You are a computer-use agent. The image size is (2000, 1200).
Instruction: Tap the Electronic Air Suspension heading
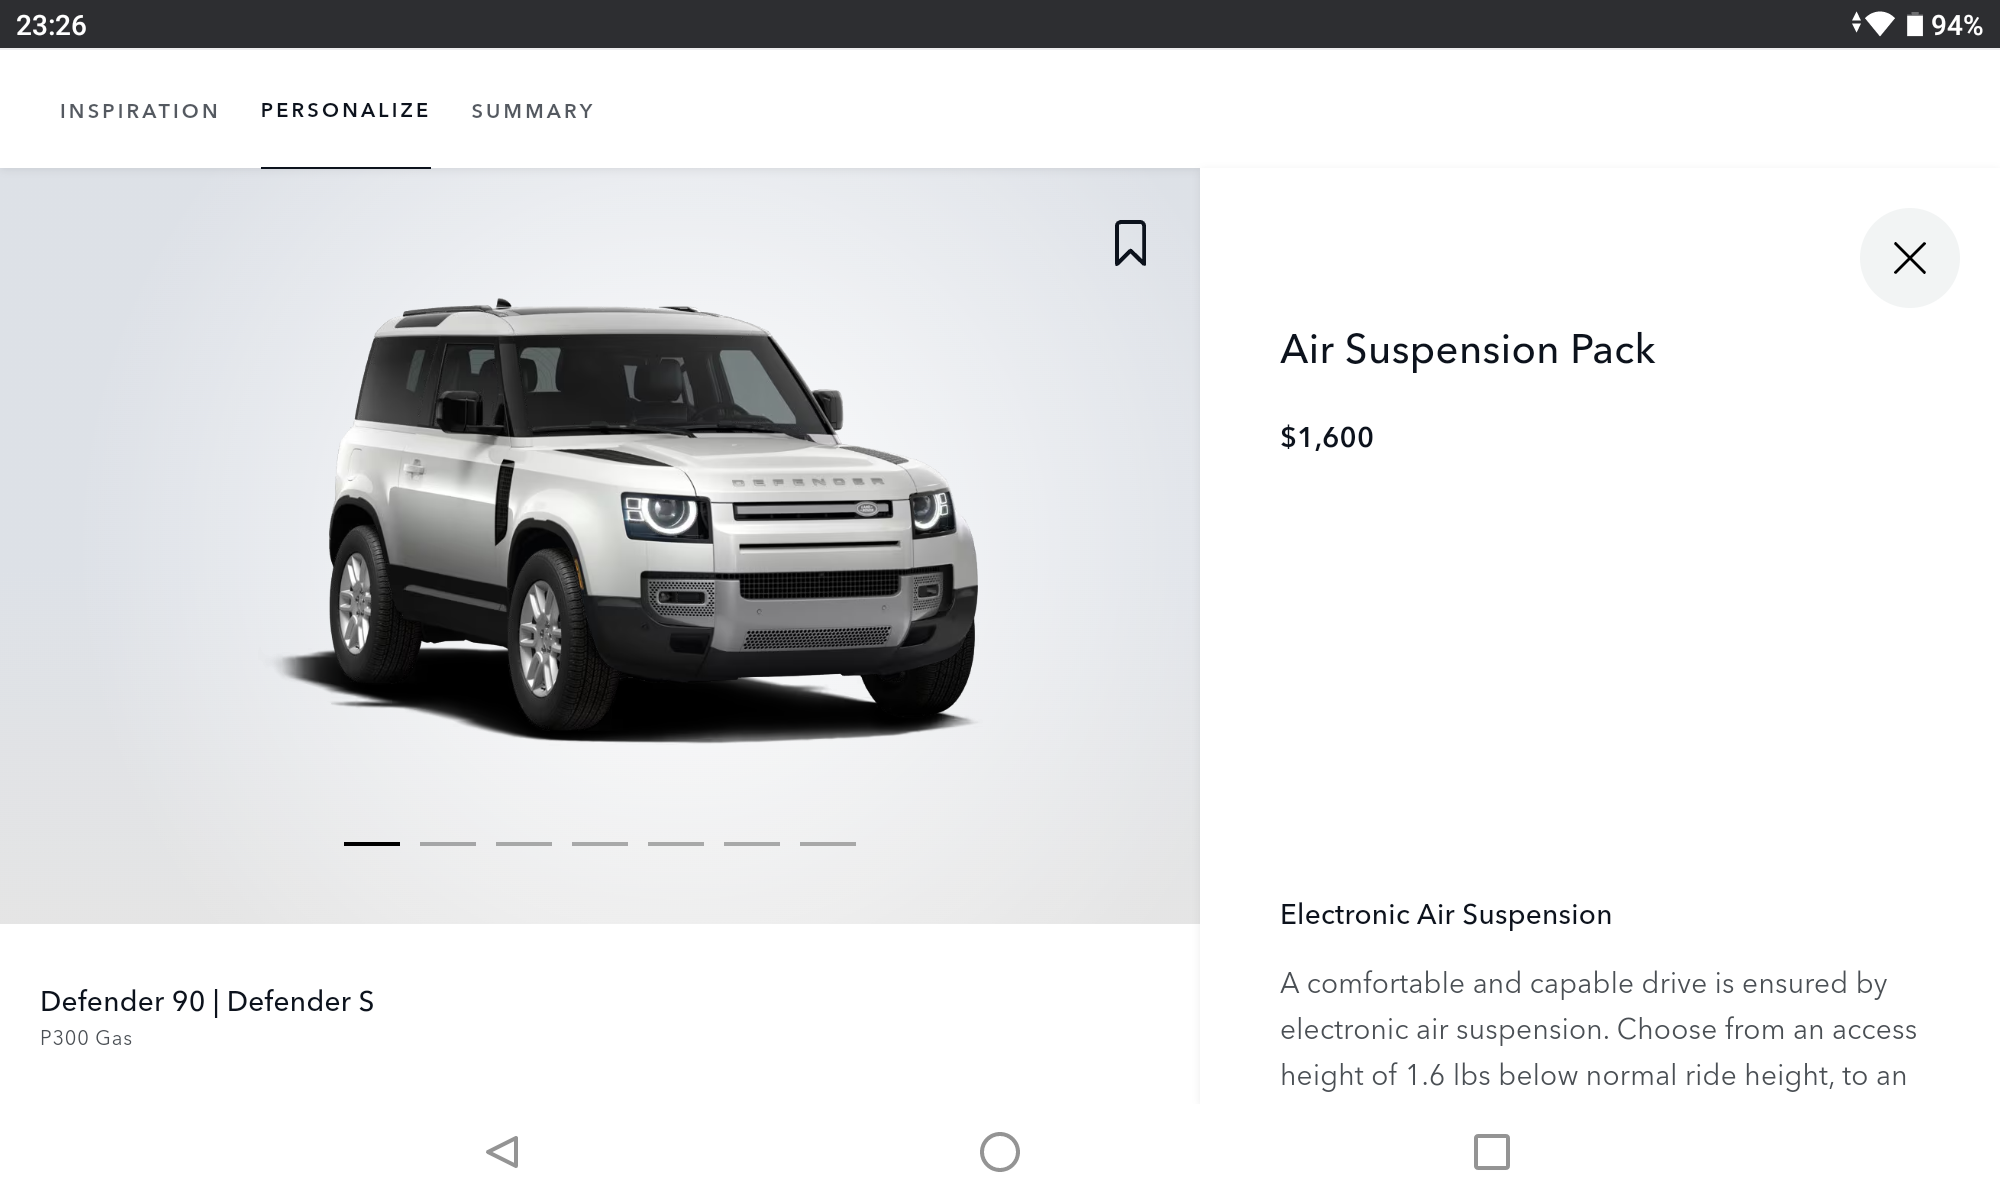(x=1445, y=914)
